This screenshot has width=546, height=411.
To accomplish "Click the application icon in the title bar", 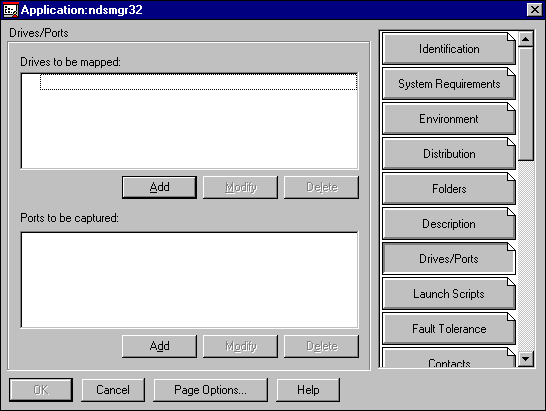I will [x=10, y=9].
